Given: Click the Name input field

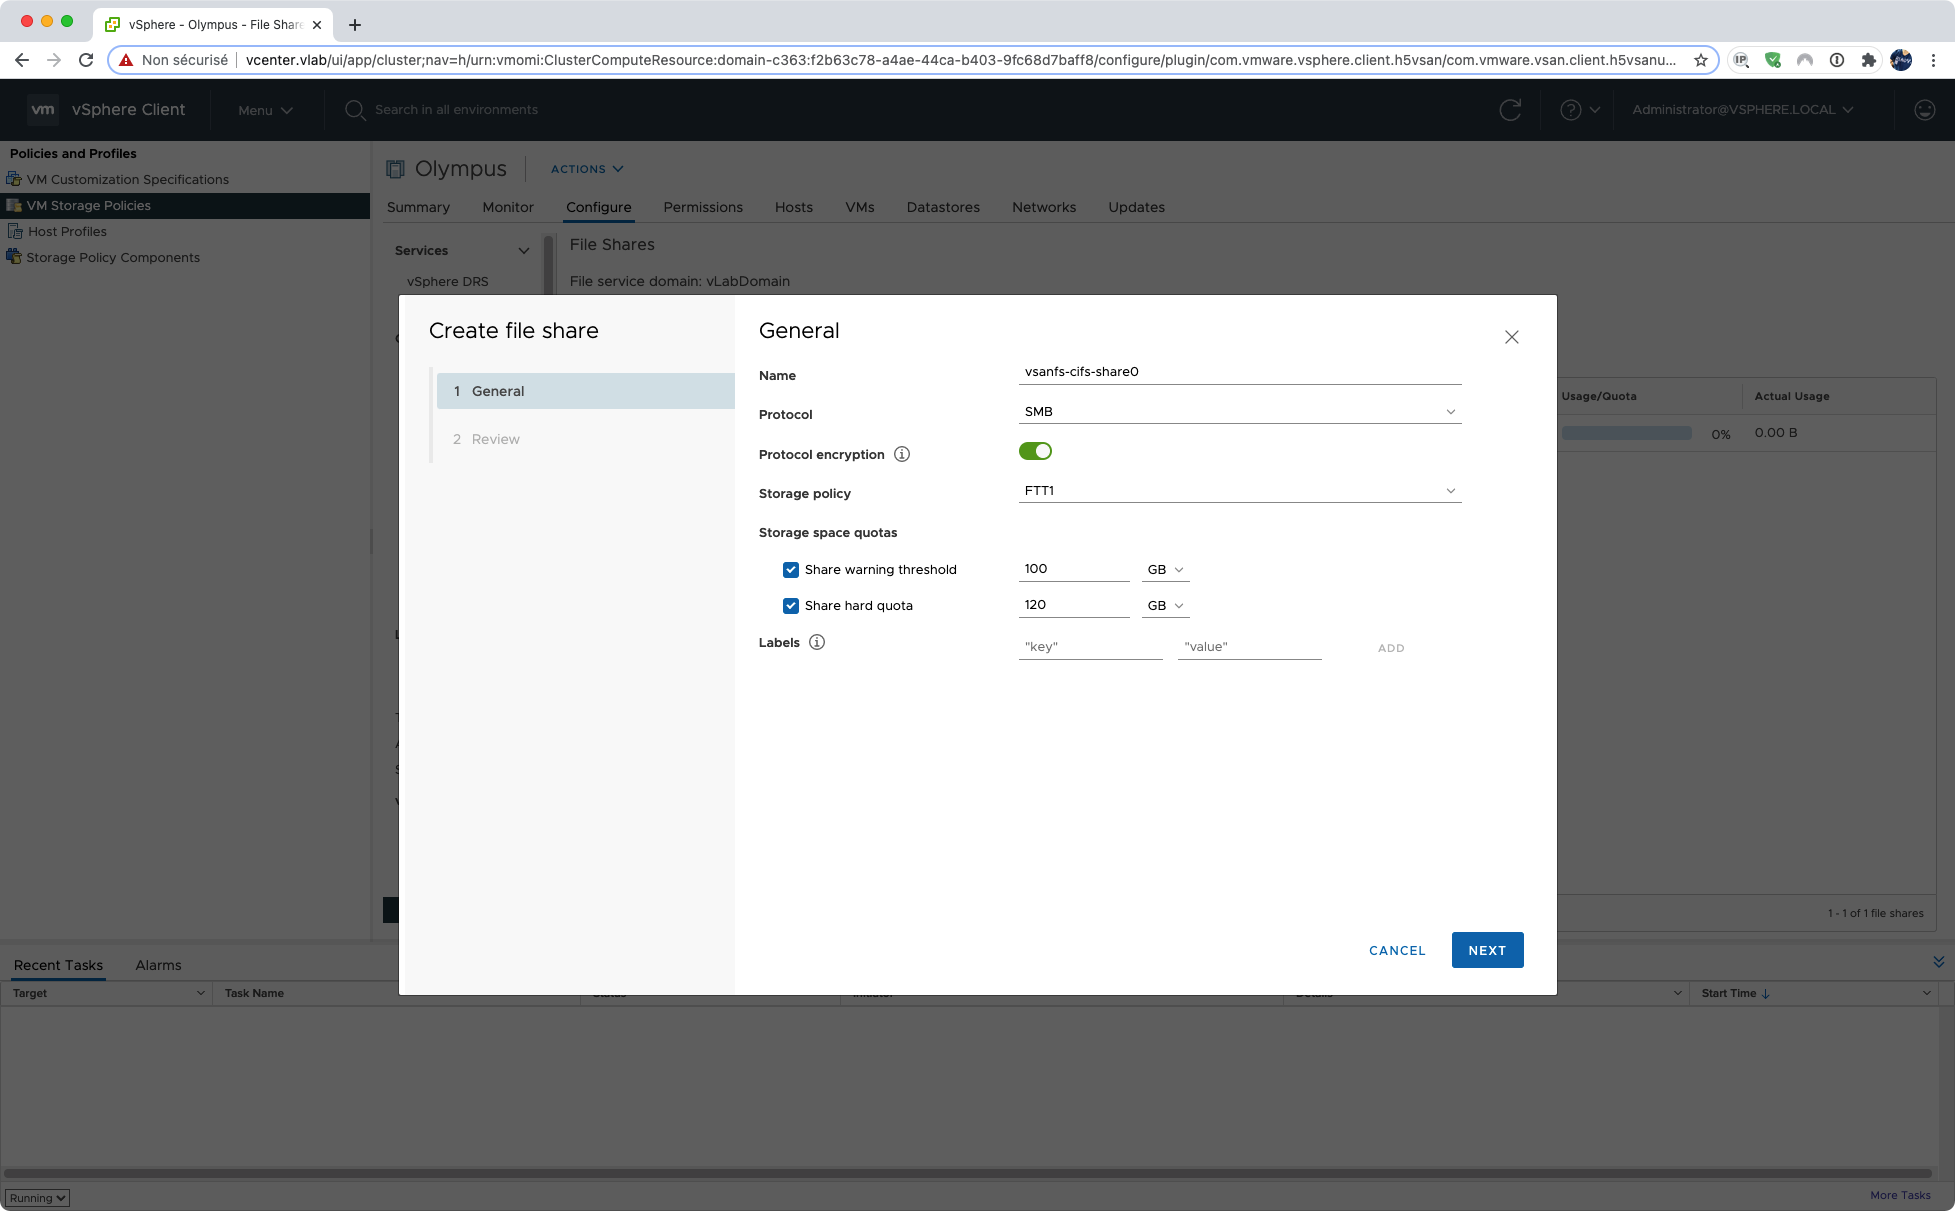Looking at the screenshot, I should pyautogui.click(x=1239, y=372).
